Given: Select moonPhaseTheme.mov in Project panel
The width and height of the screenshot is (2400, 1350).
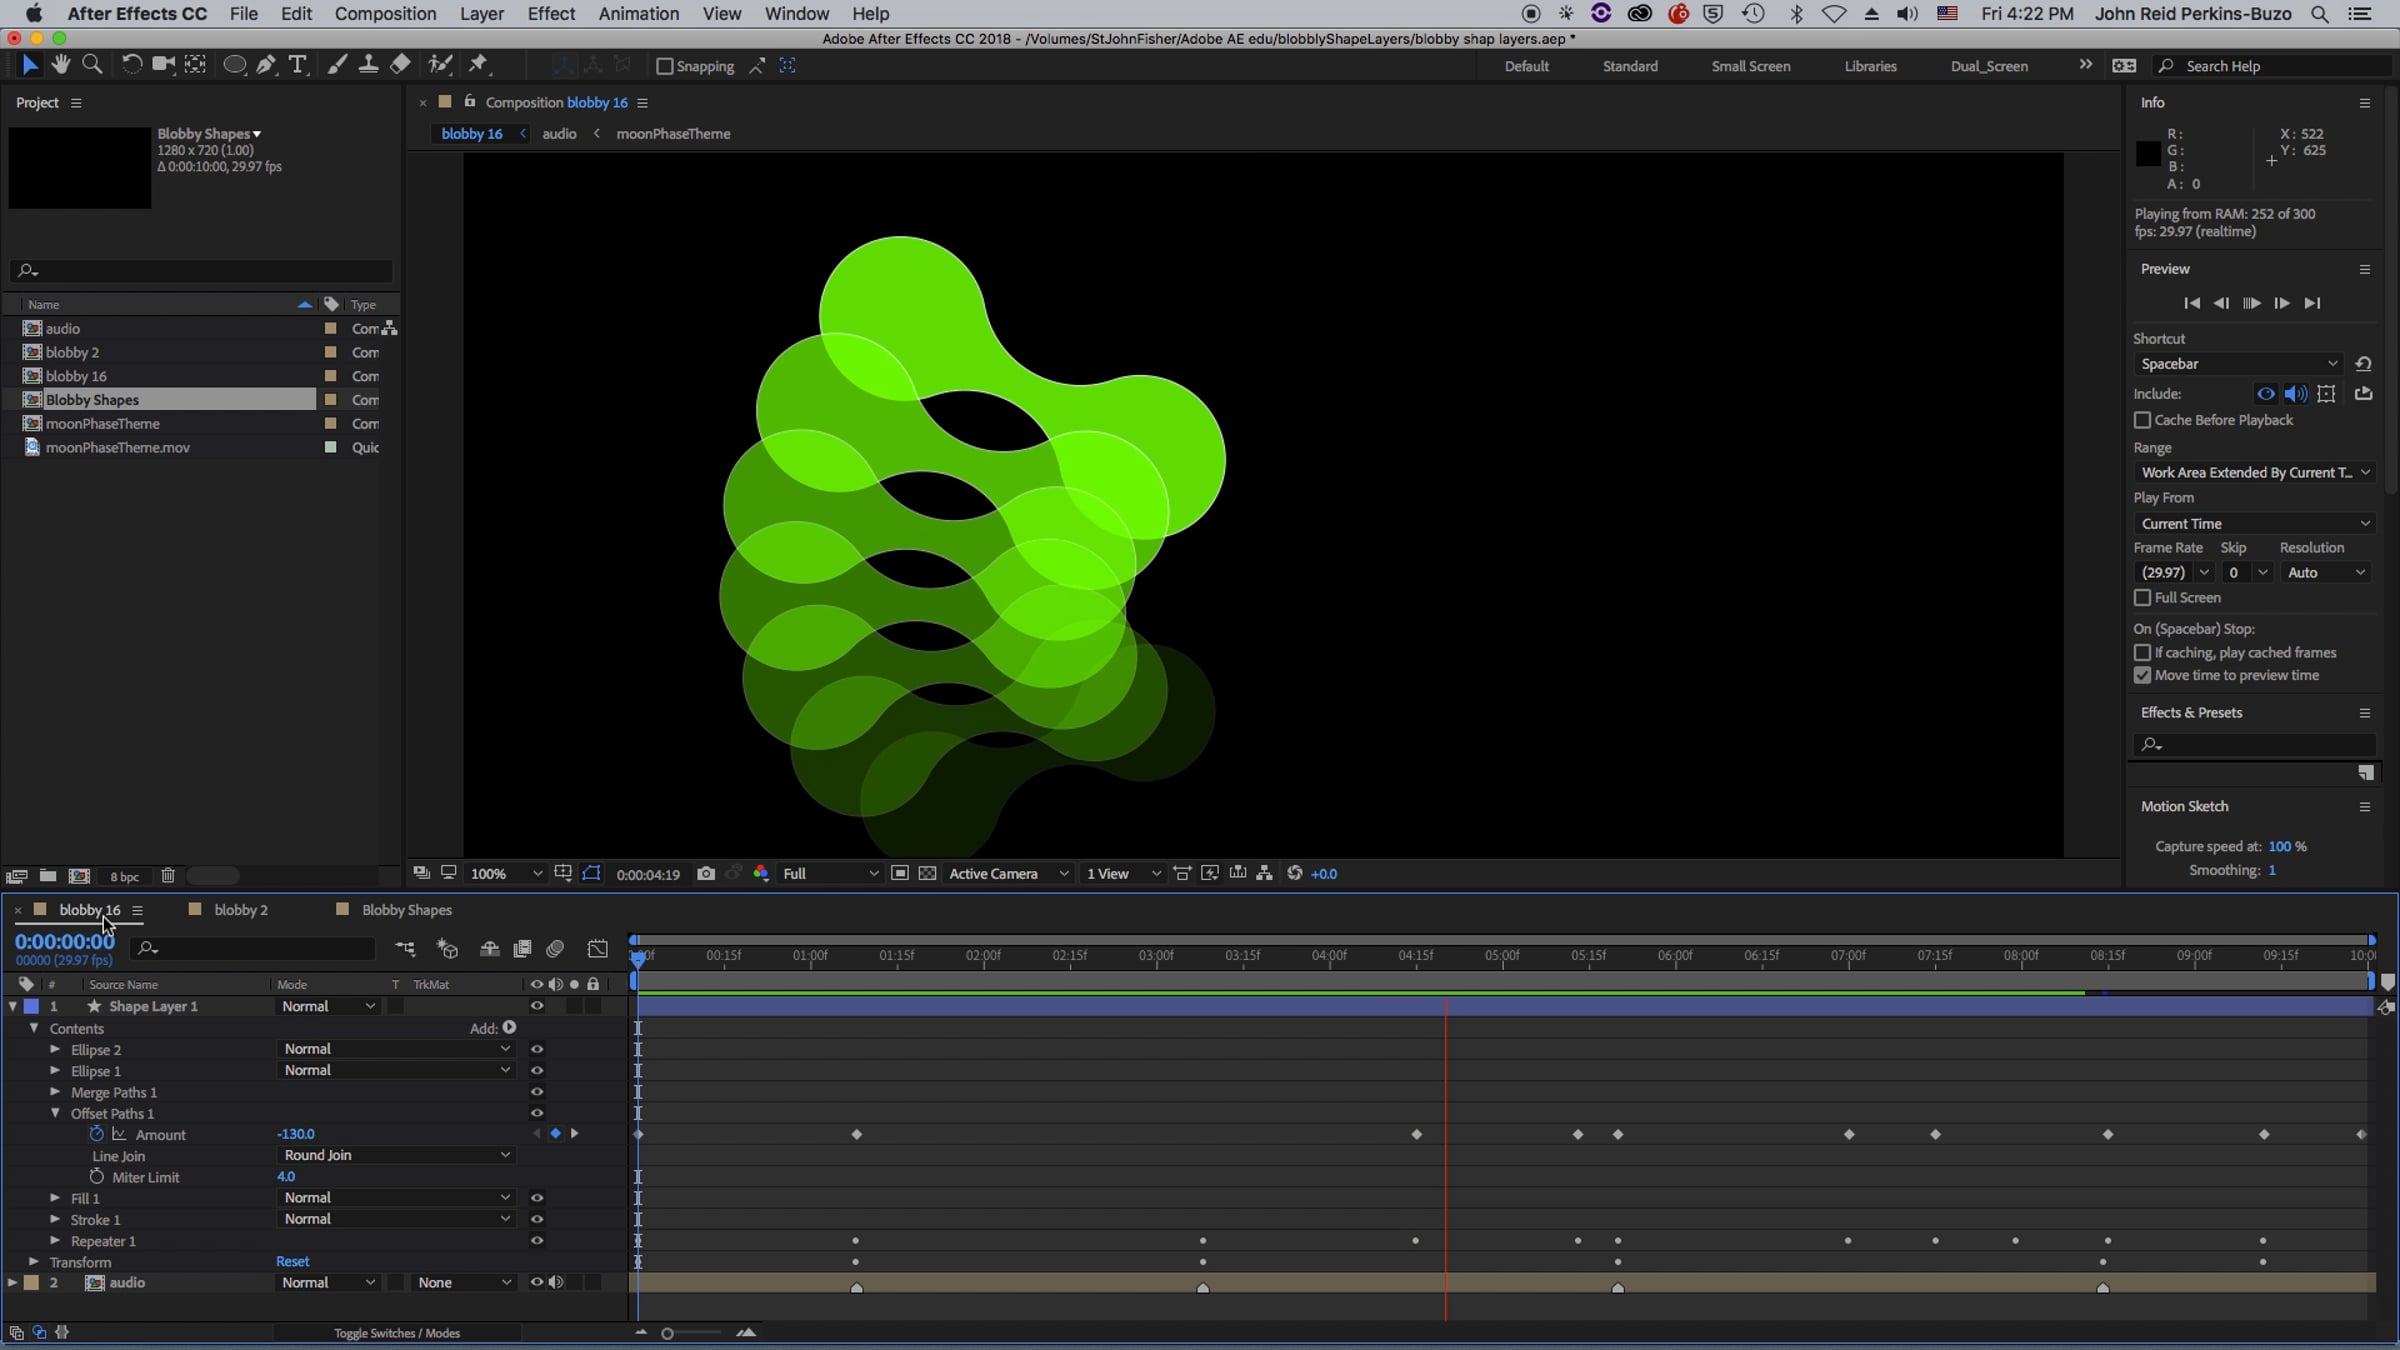Looking at the screenshot, I should point(117,447).
